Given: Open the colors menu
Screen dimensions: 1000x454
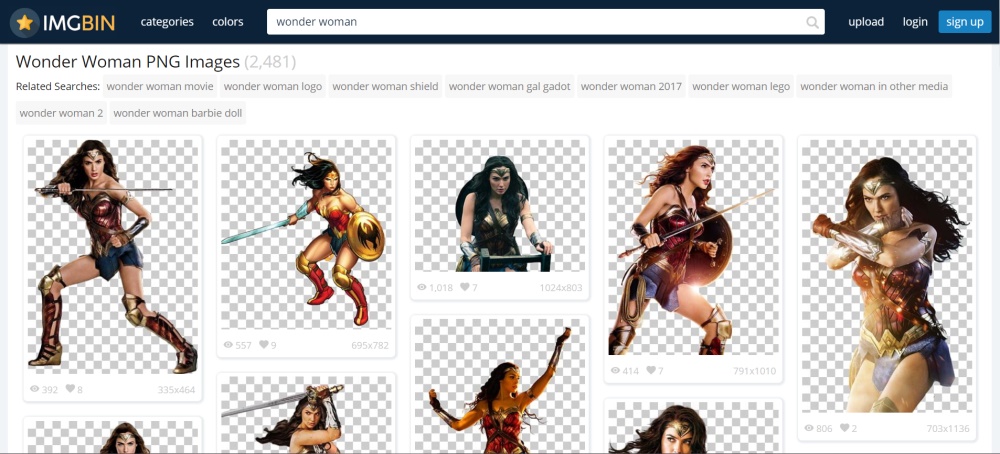Looking at the screenshot, I should coord(228,22).
